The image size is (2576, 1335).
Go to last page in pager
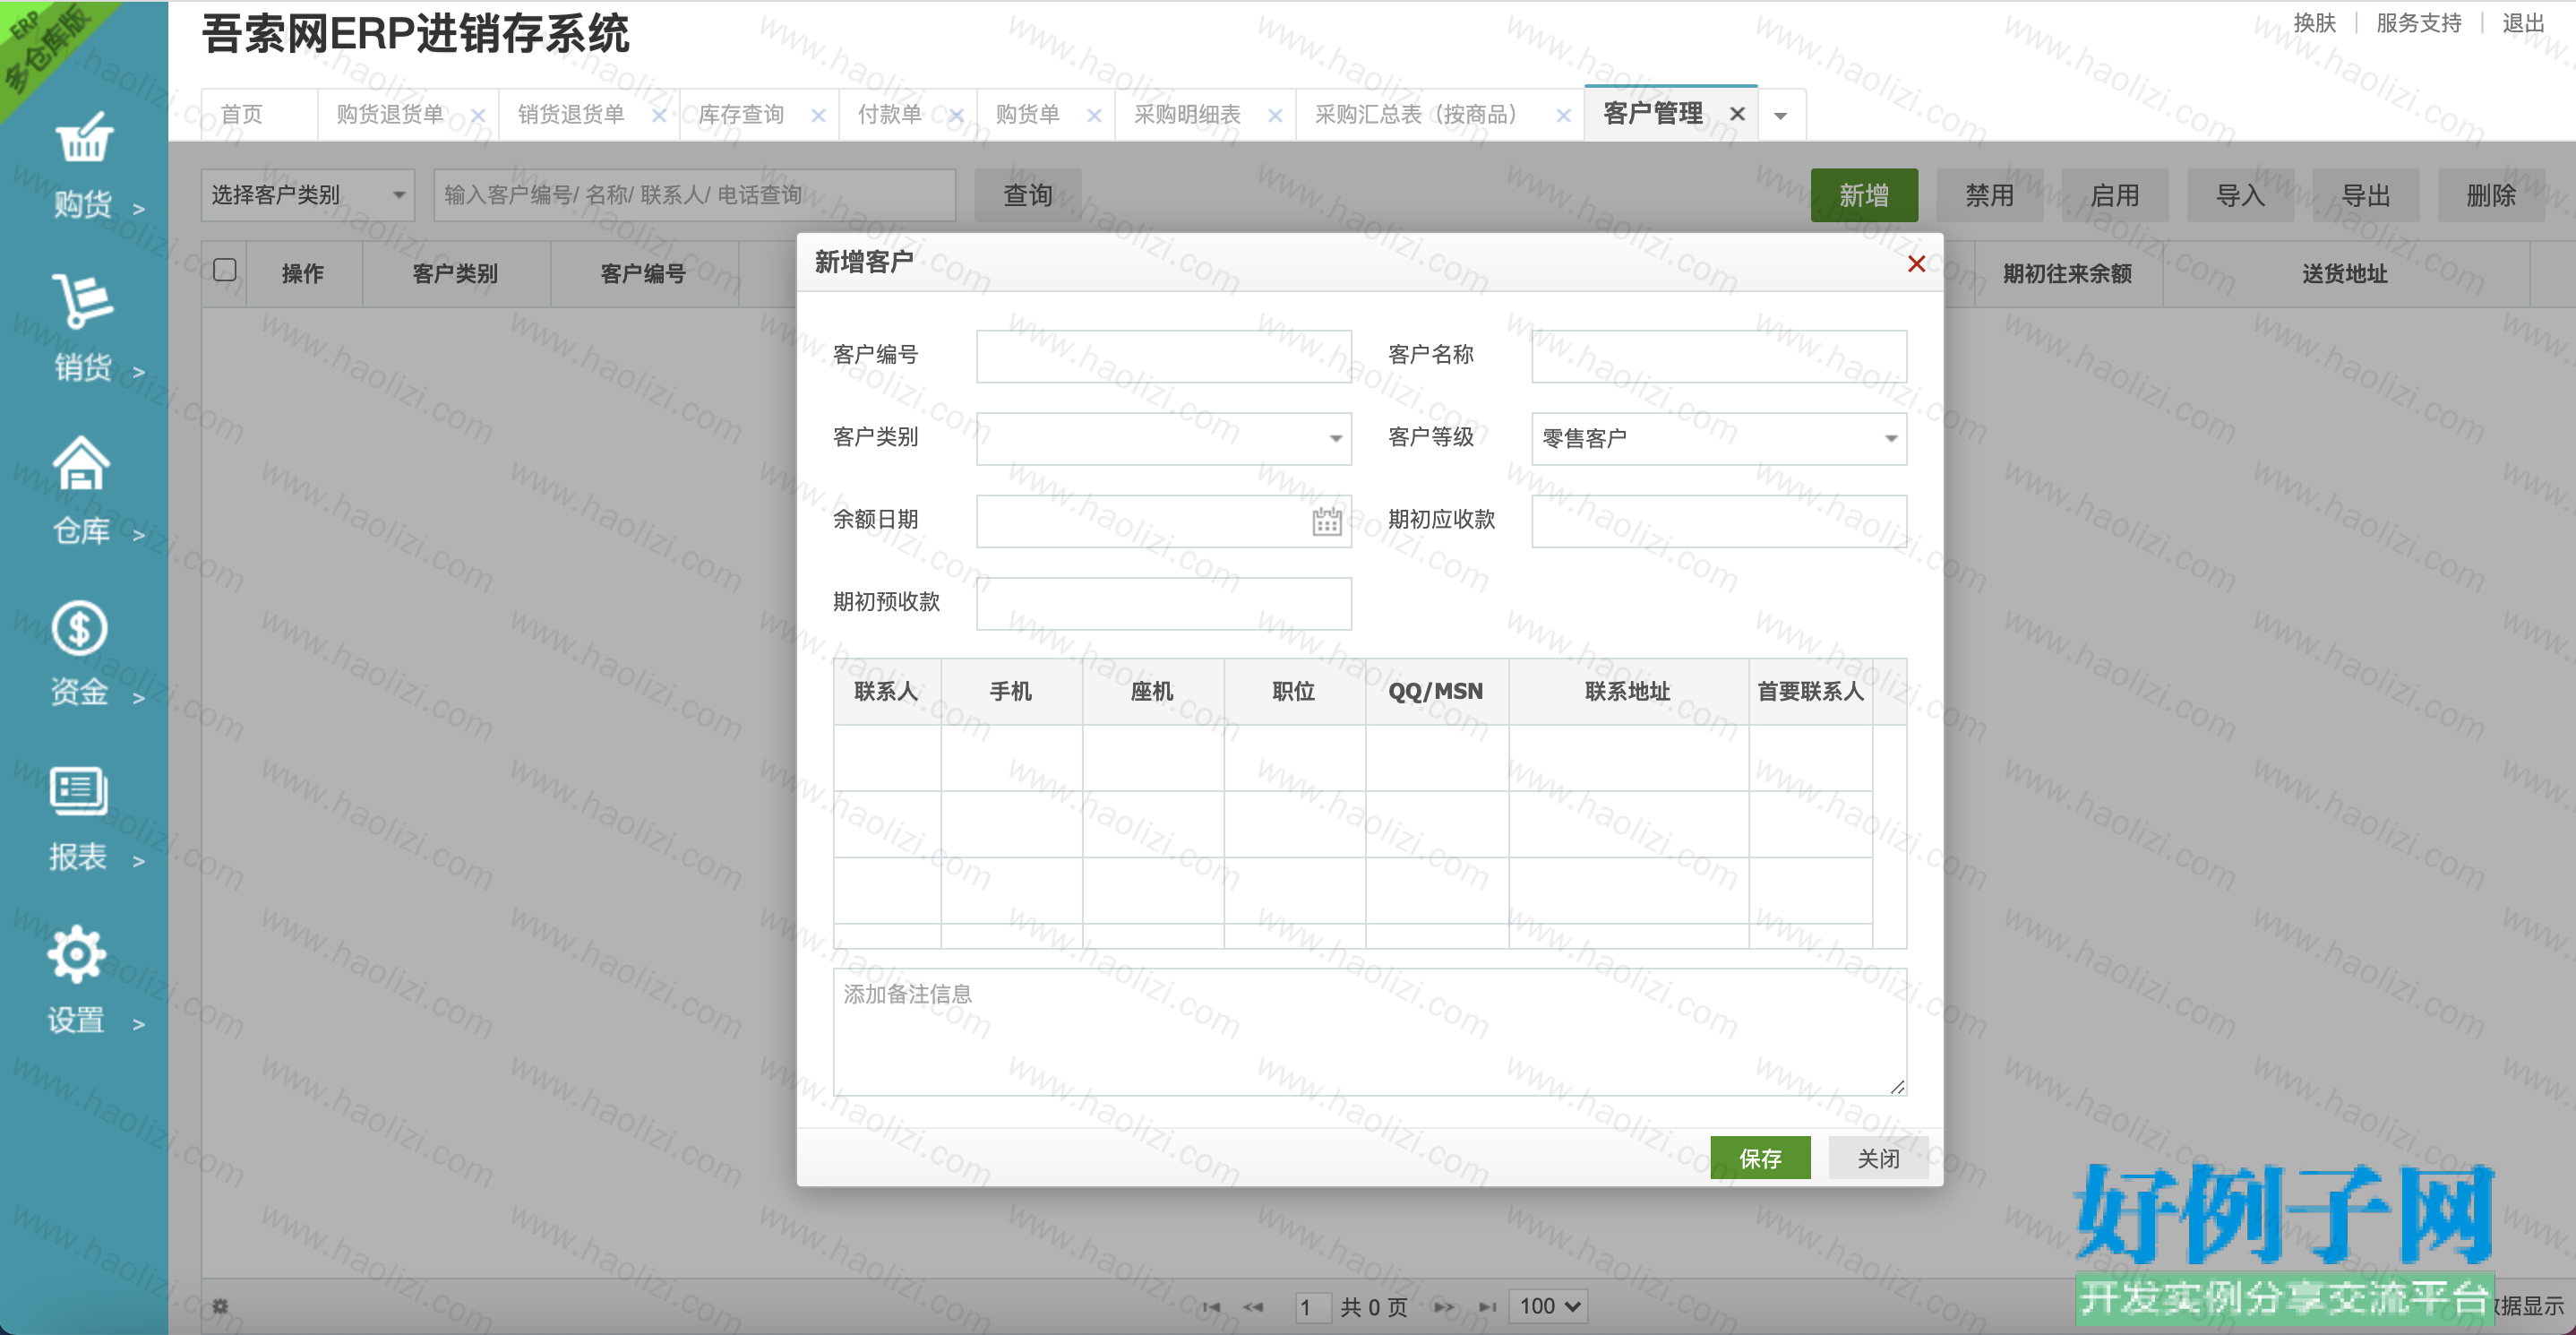coord(1488,1307)
